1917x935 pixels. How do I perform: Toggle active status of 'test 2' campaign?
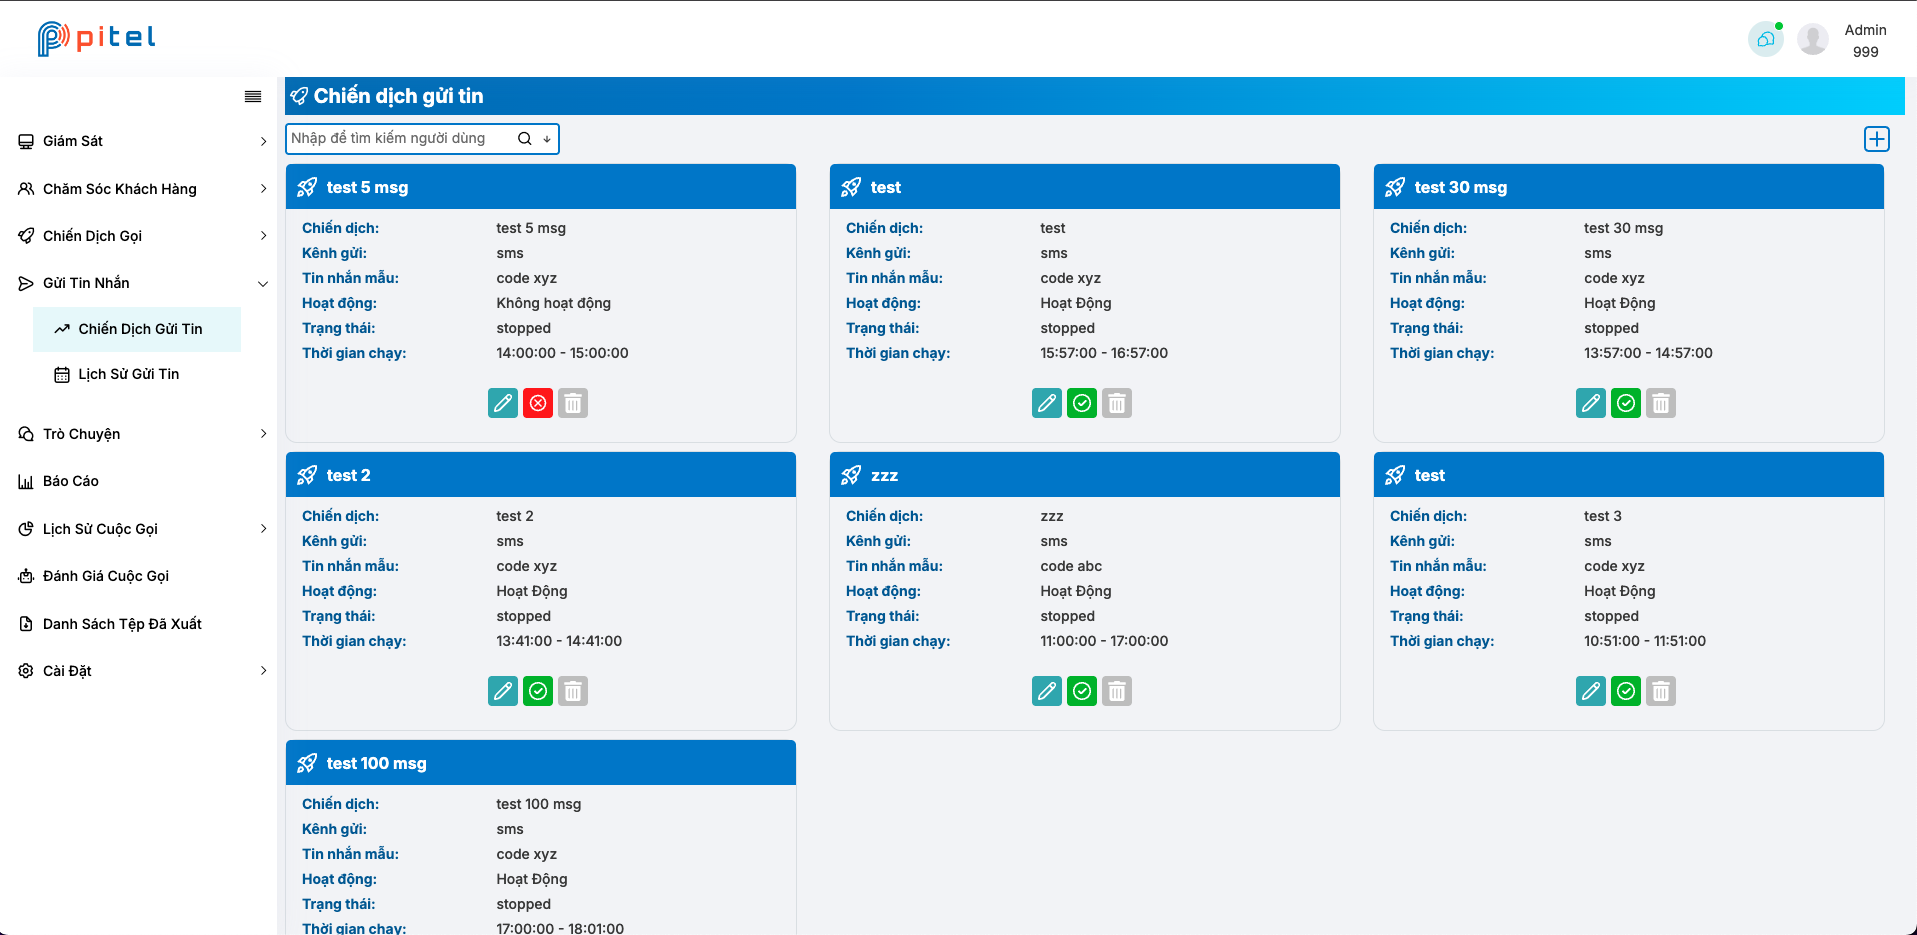point(538,691)
